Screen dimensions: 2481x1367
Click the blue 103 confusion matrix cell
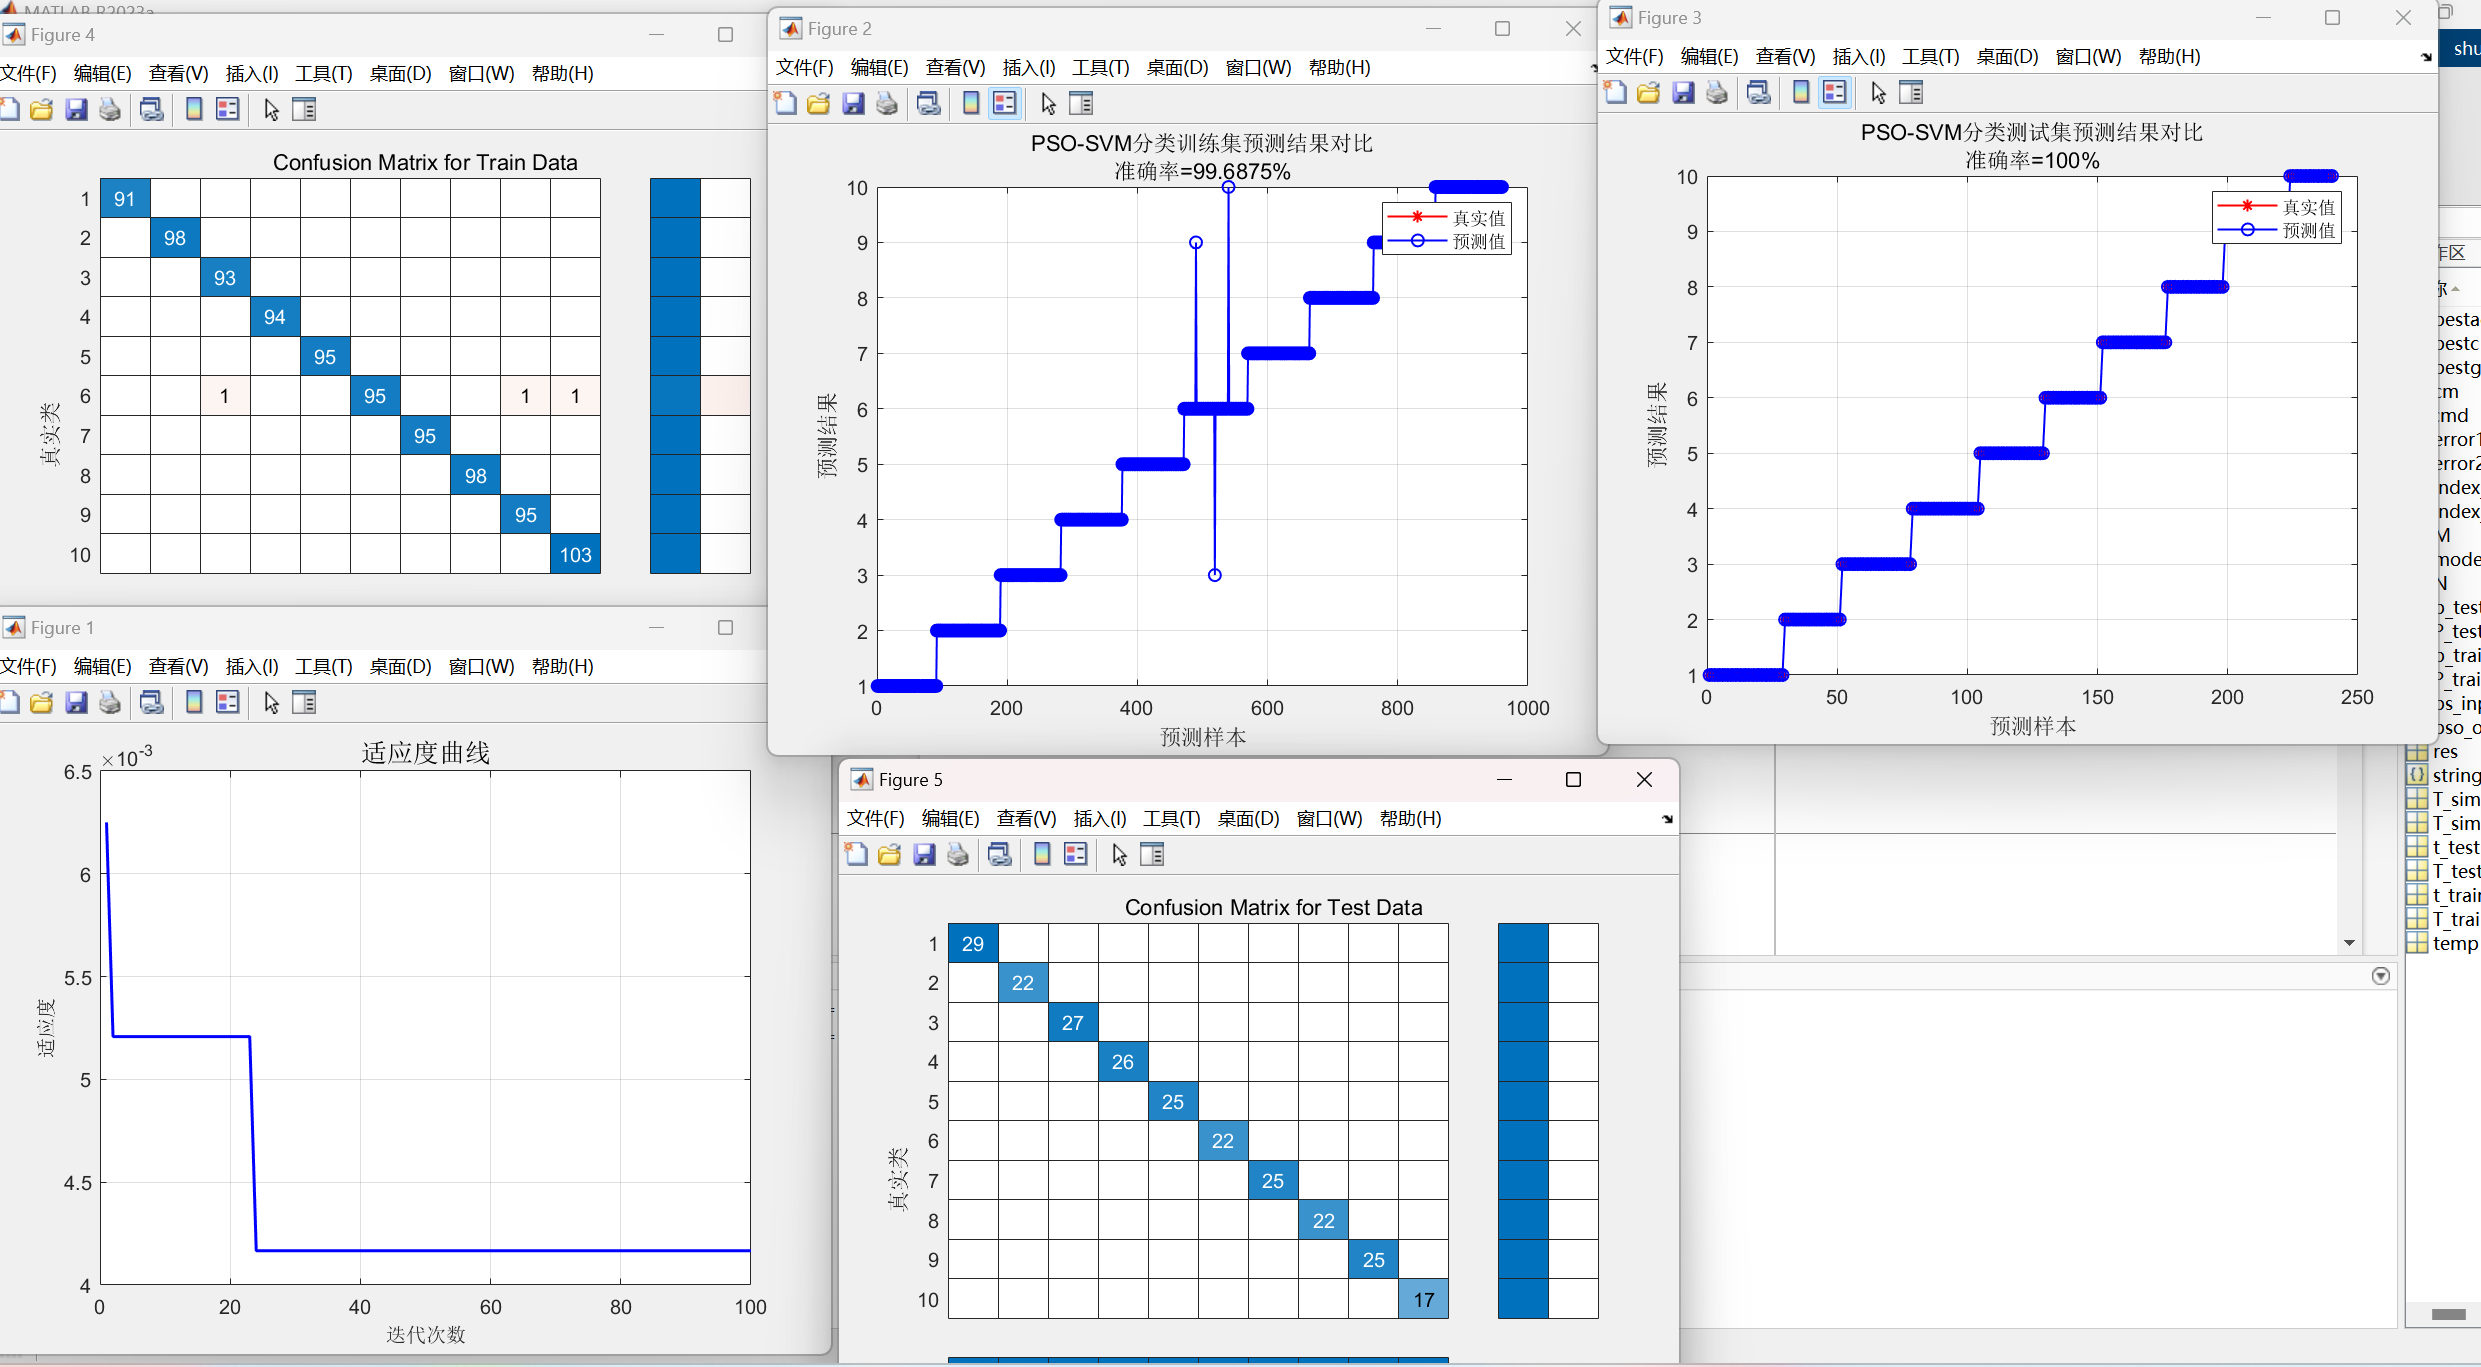pos(575,555)
